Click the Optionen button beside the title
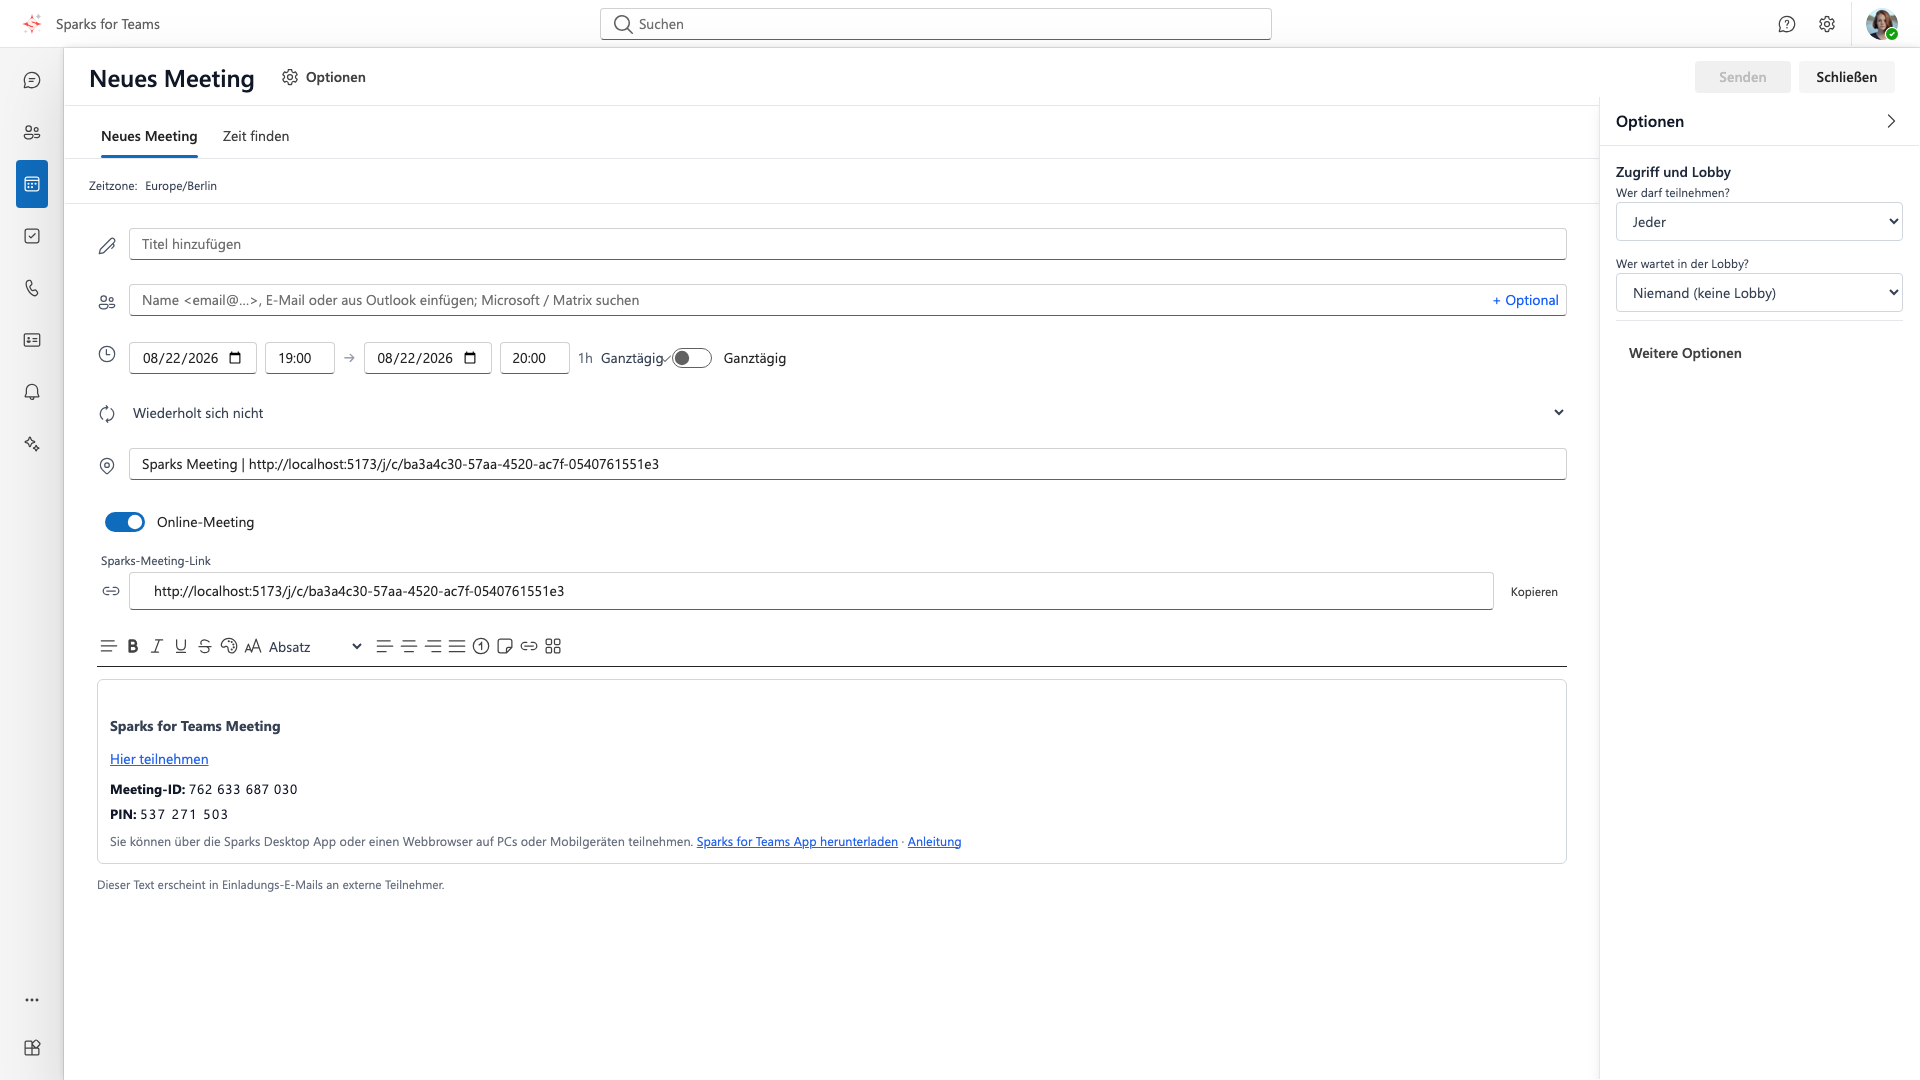Viewport: 1920px width, 1080px height. coord(324,77)
